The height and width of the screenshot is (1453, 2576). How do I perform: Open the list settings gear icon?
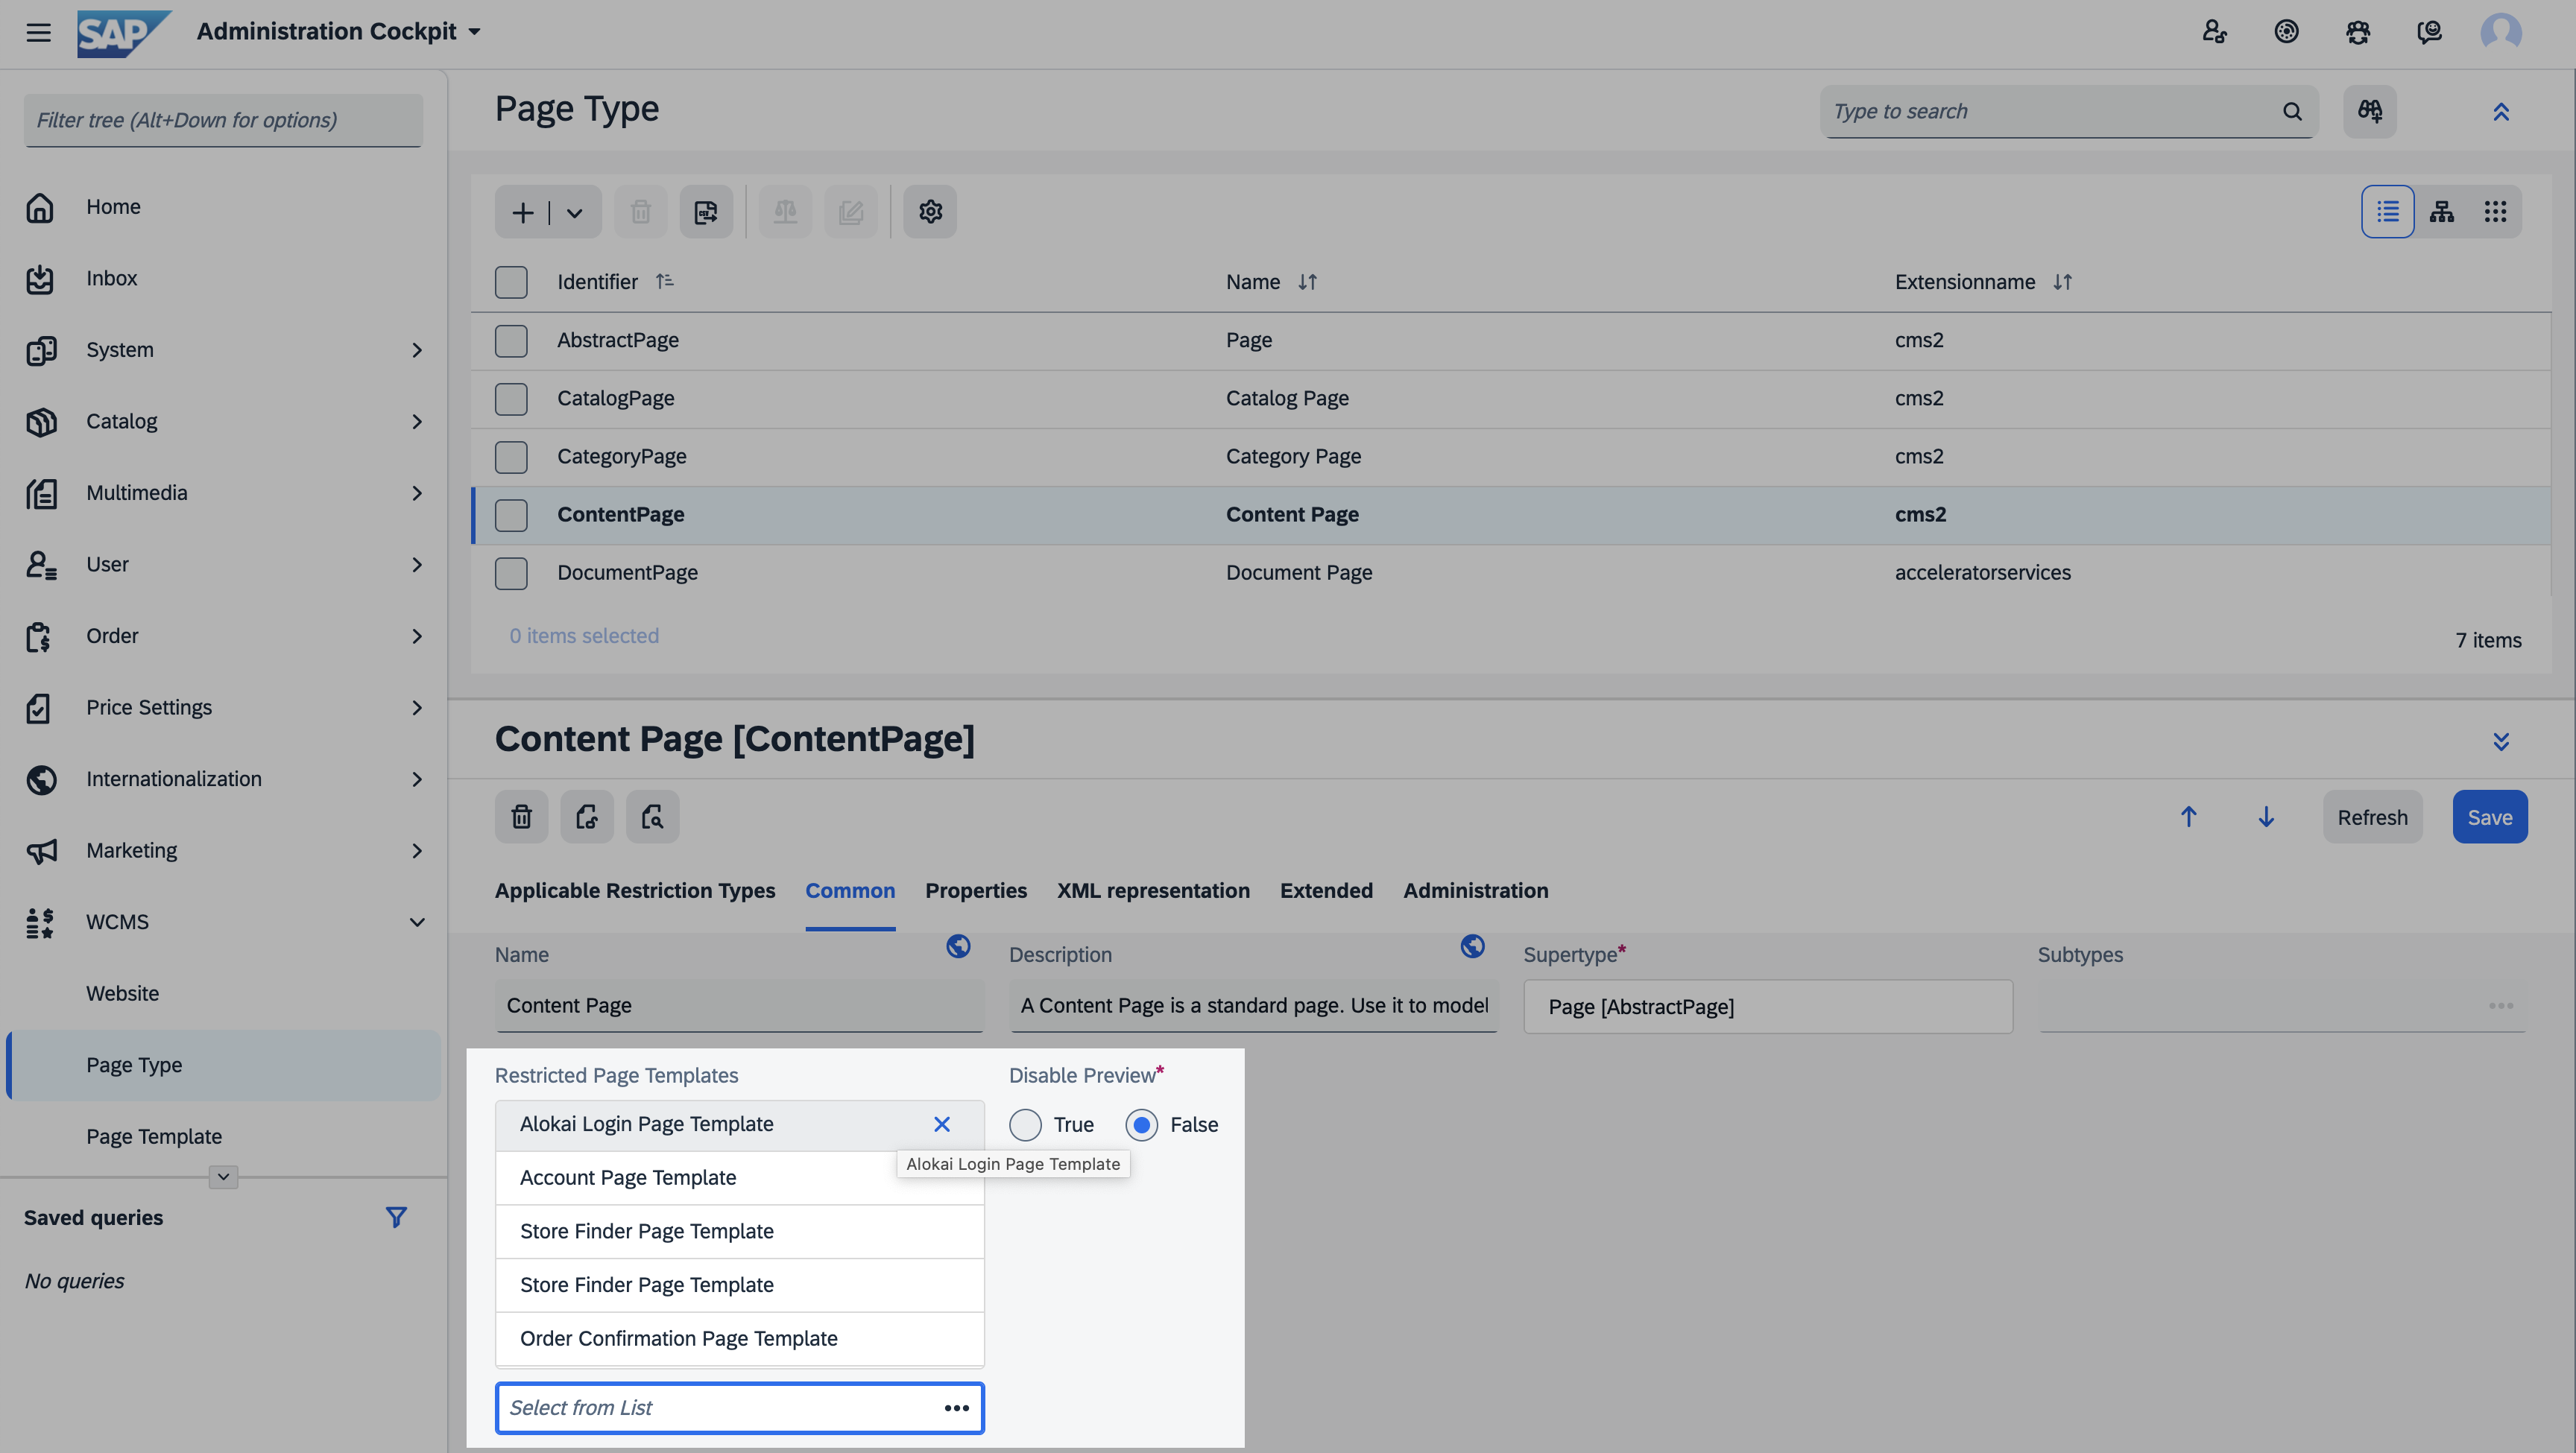tap(930, 212)
